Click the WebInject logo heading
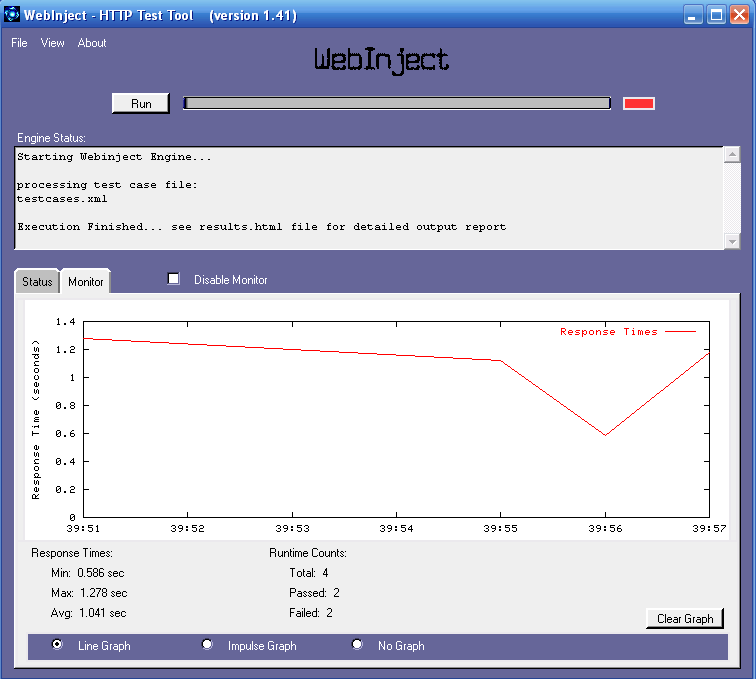 [x=381, y=60]
